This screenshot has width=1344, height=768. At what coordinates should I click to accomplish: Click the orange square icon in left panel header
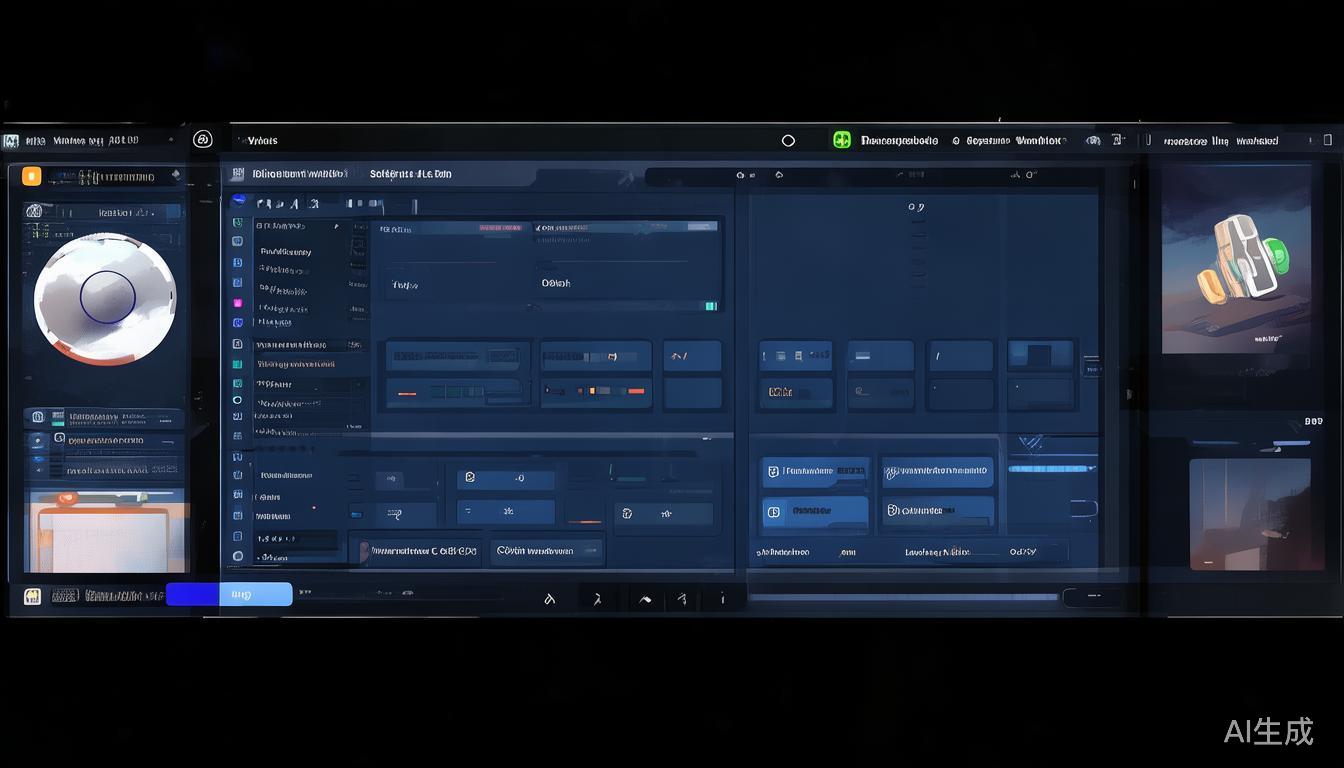[32, 177]
